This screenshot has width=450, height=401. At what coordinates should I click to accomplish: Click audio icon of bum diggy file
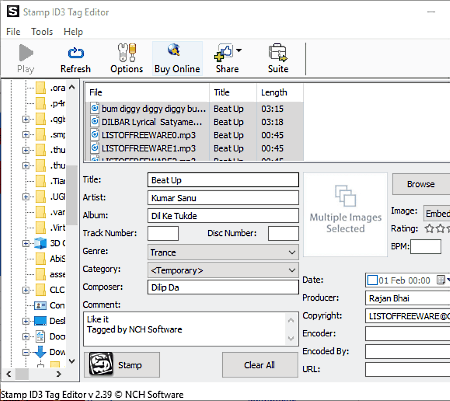[95, 108]
